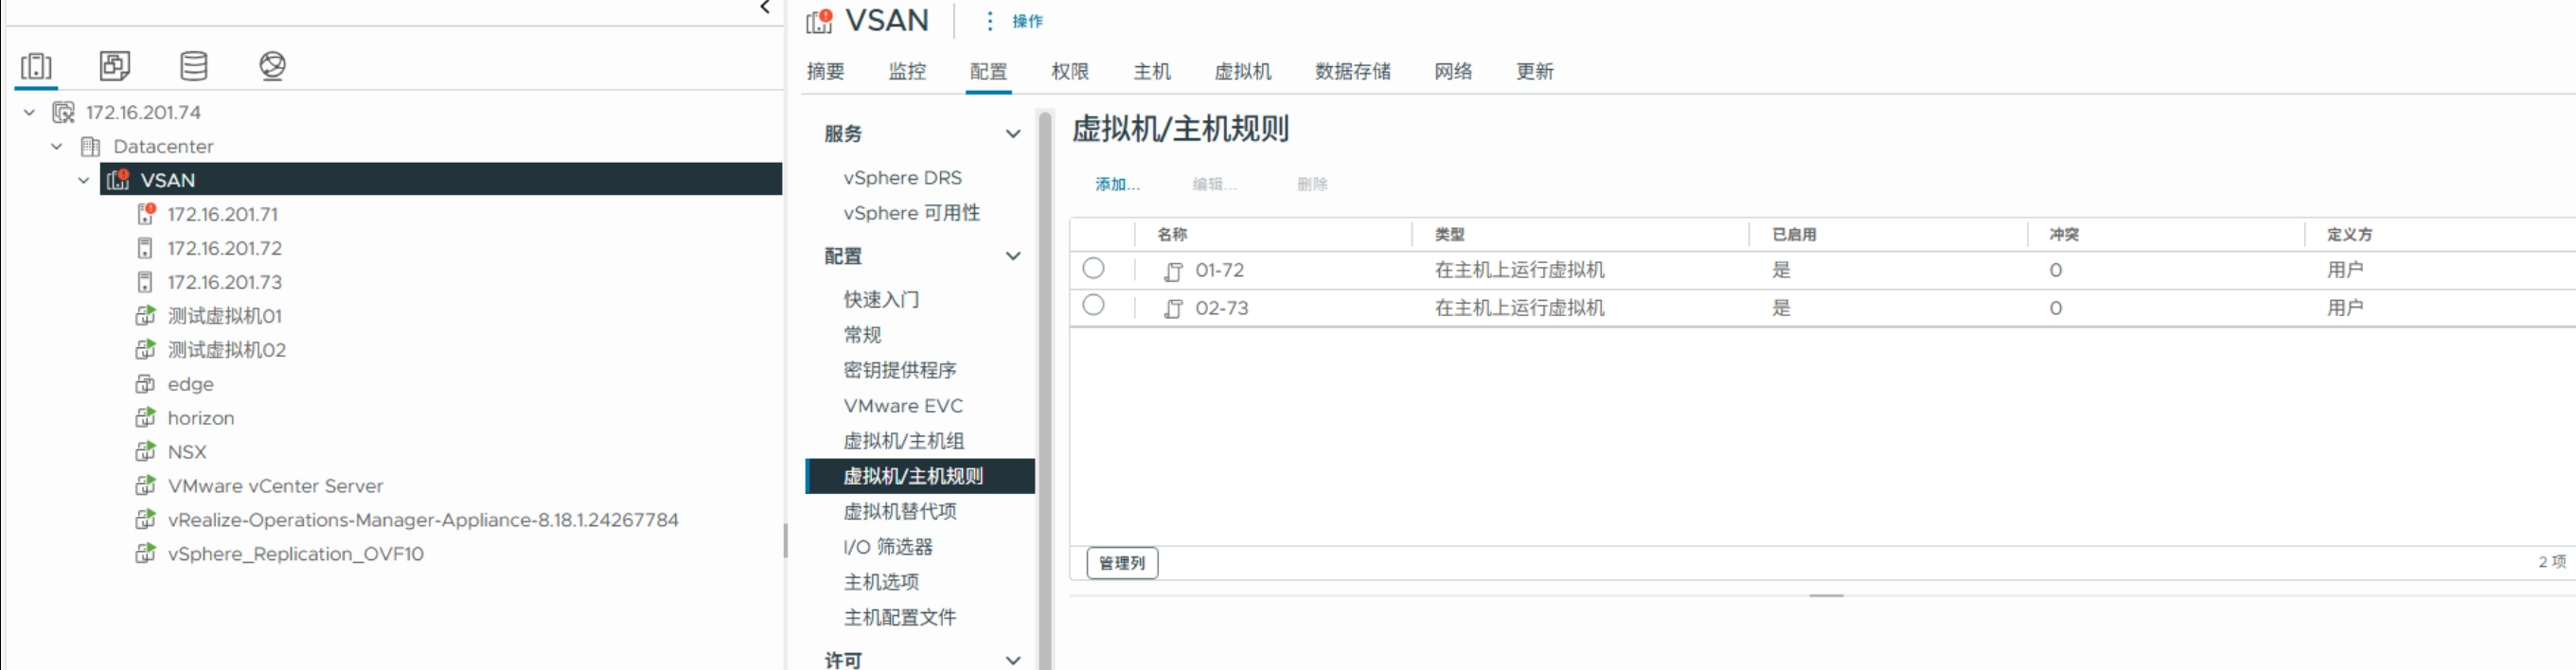Open 虚拟机替代项 settings
This screenshot has width=2576, height=670.
(x=900, y=511)
